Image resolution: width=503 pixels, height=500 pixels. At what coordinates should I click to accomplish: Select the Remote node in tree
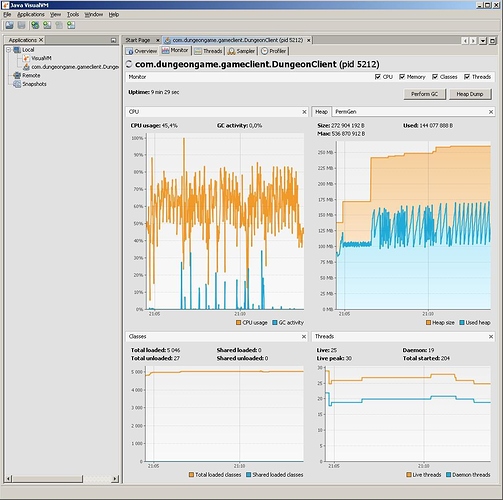click(x=27, y=76)
